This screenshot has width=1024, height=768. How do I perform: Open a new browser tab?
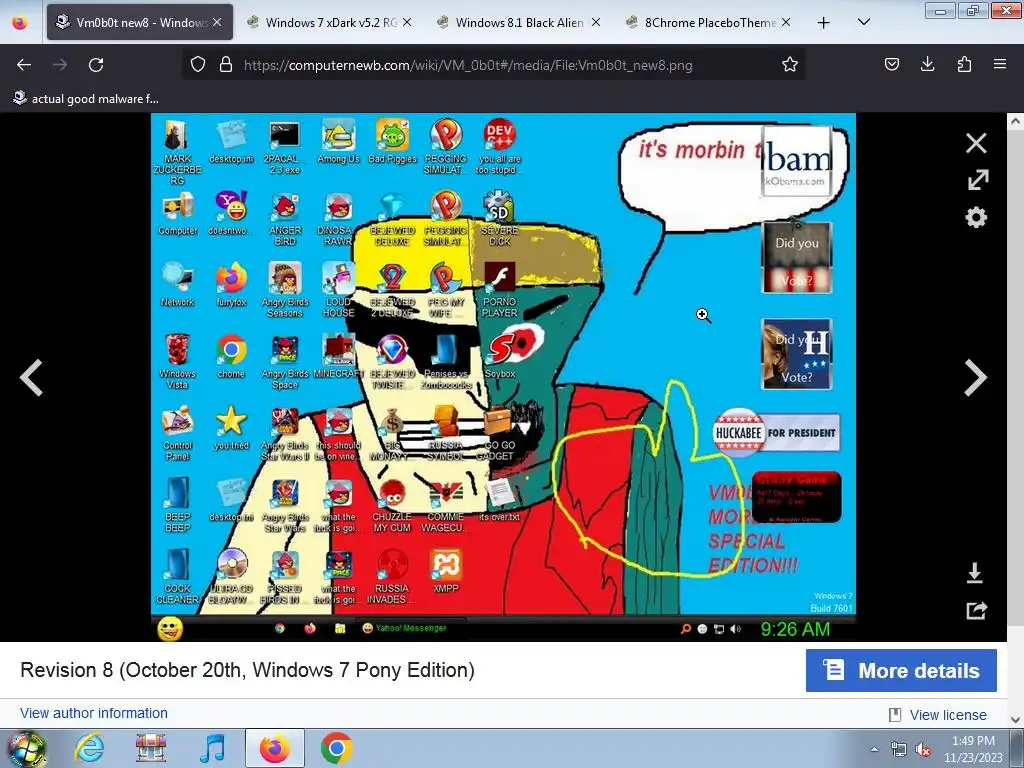coord(824,23)
